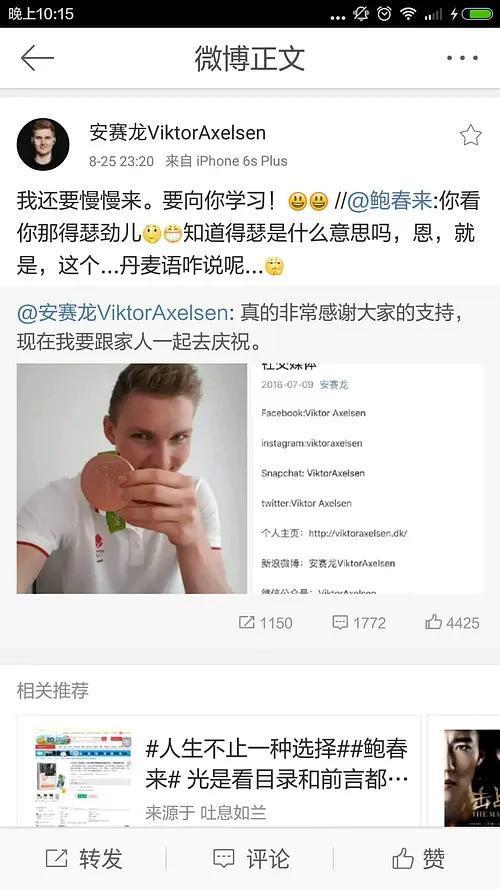Open the three-dot more options menu

(462, 58)
